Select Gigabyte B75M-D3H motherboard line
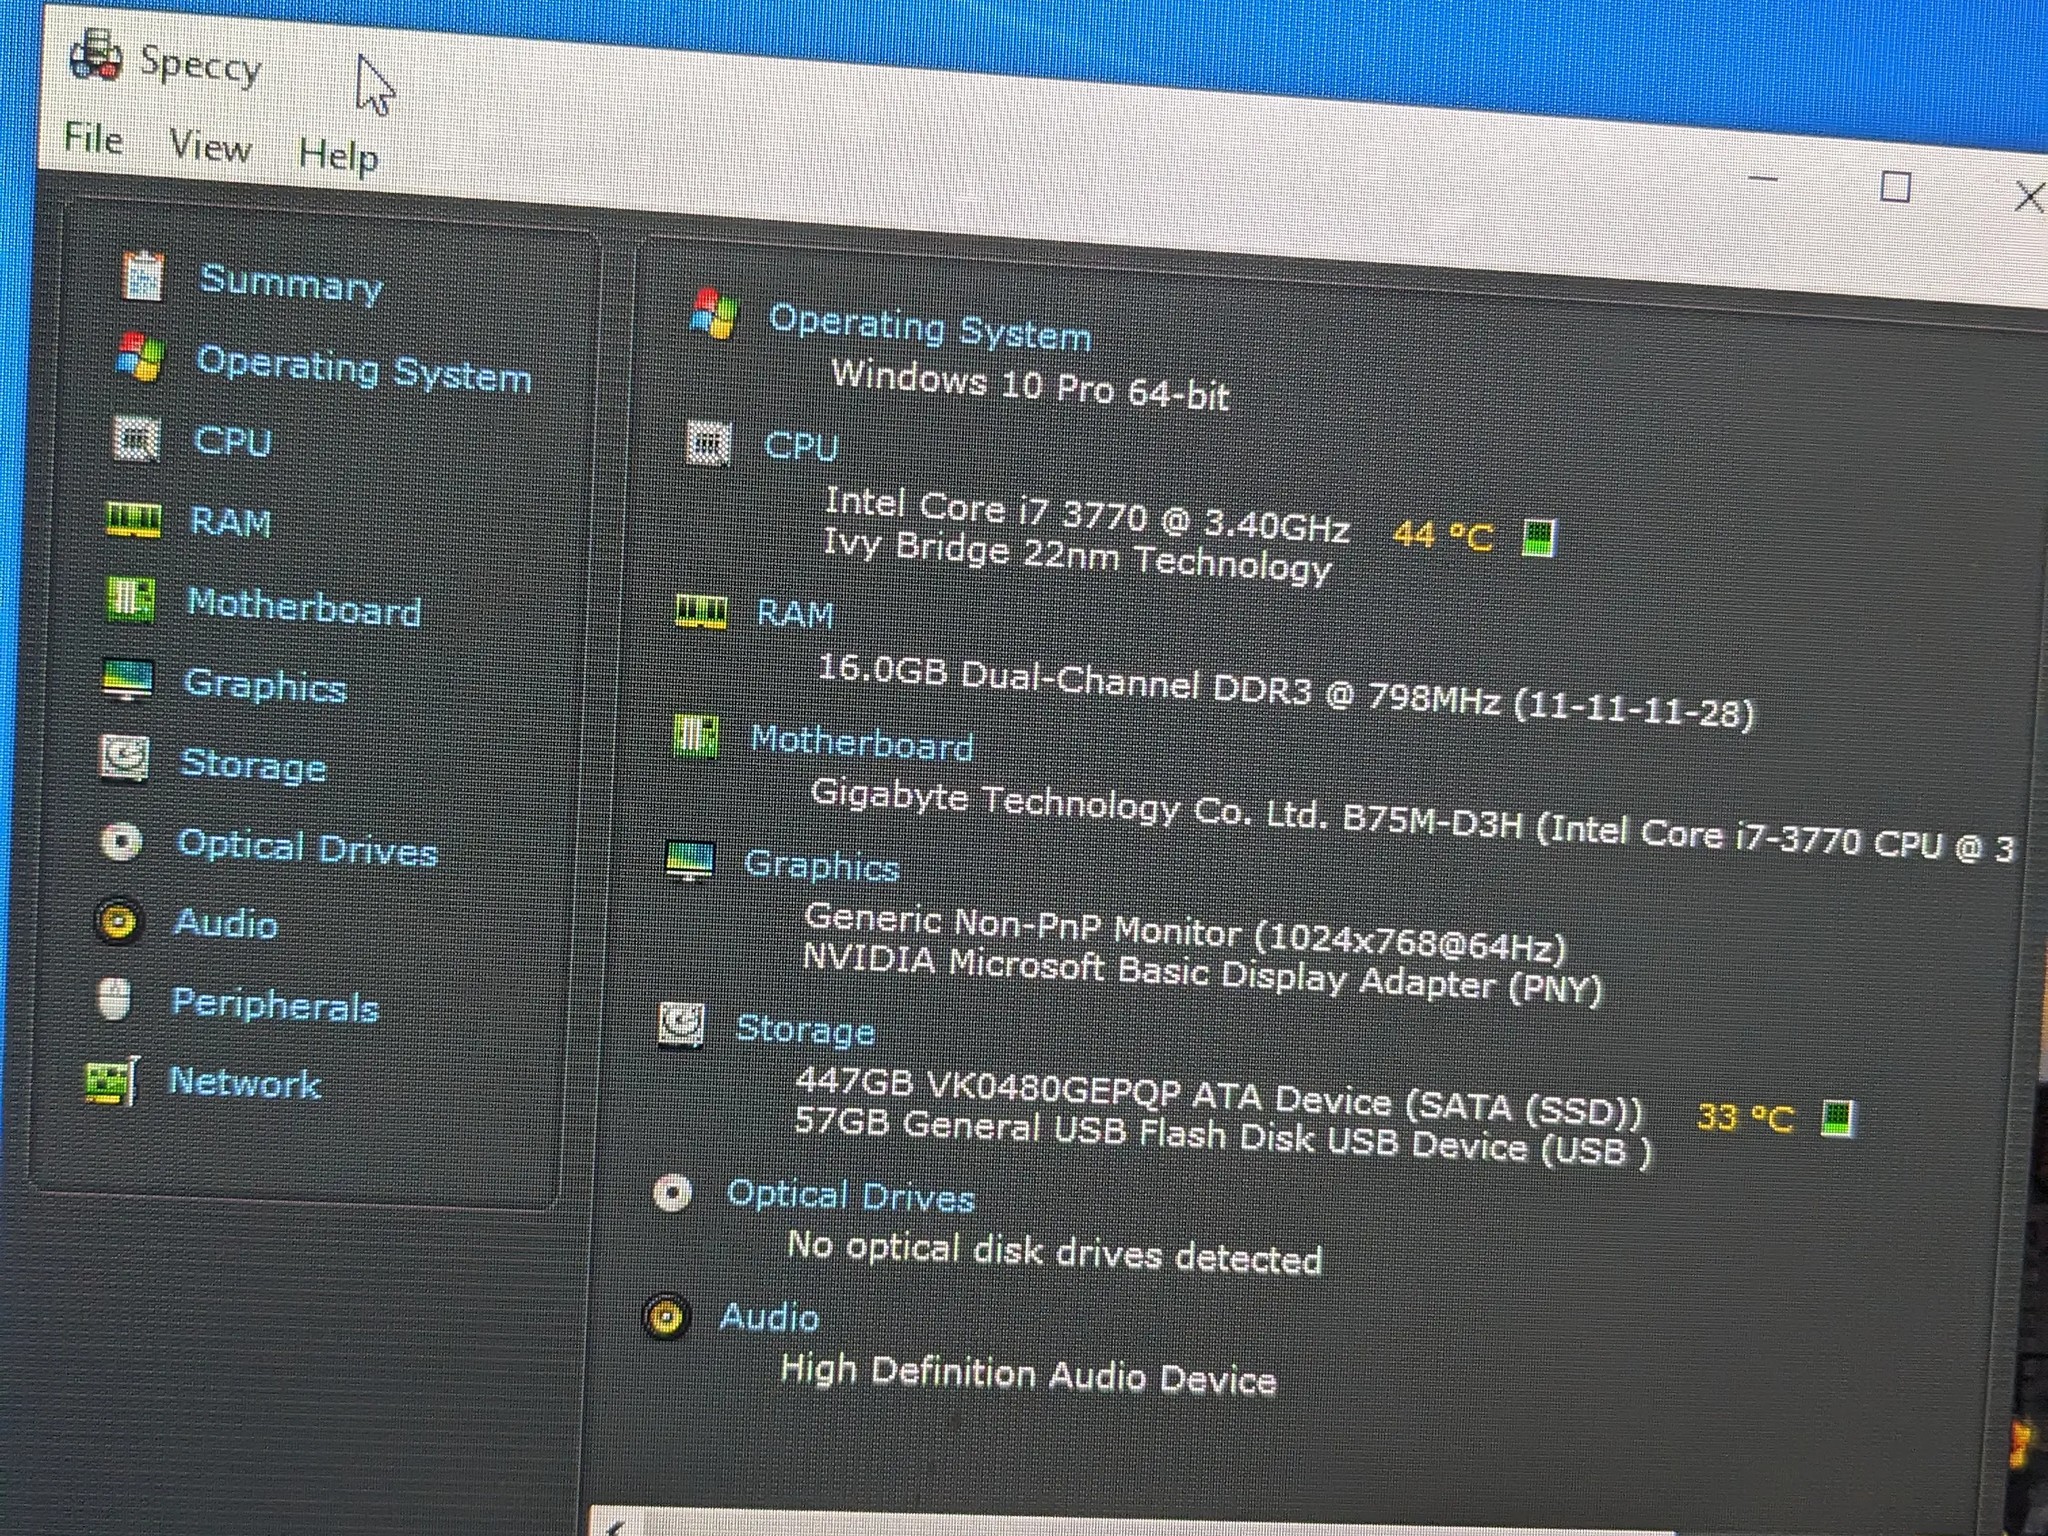The width and height of the screenshot is (2048, 1536). (x=1412, y=821)
